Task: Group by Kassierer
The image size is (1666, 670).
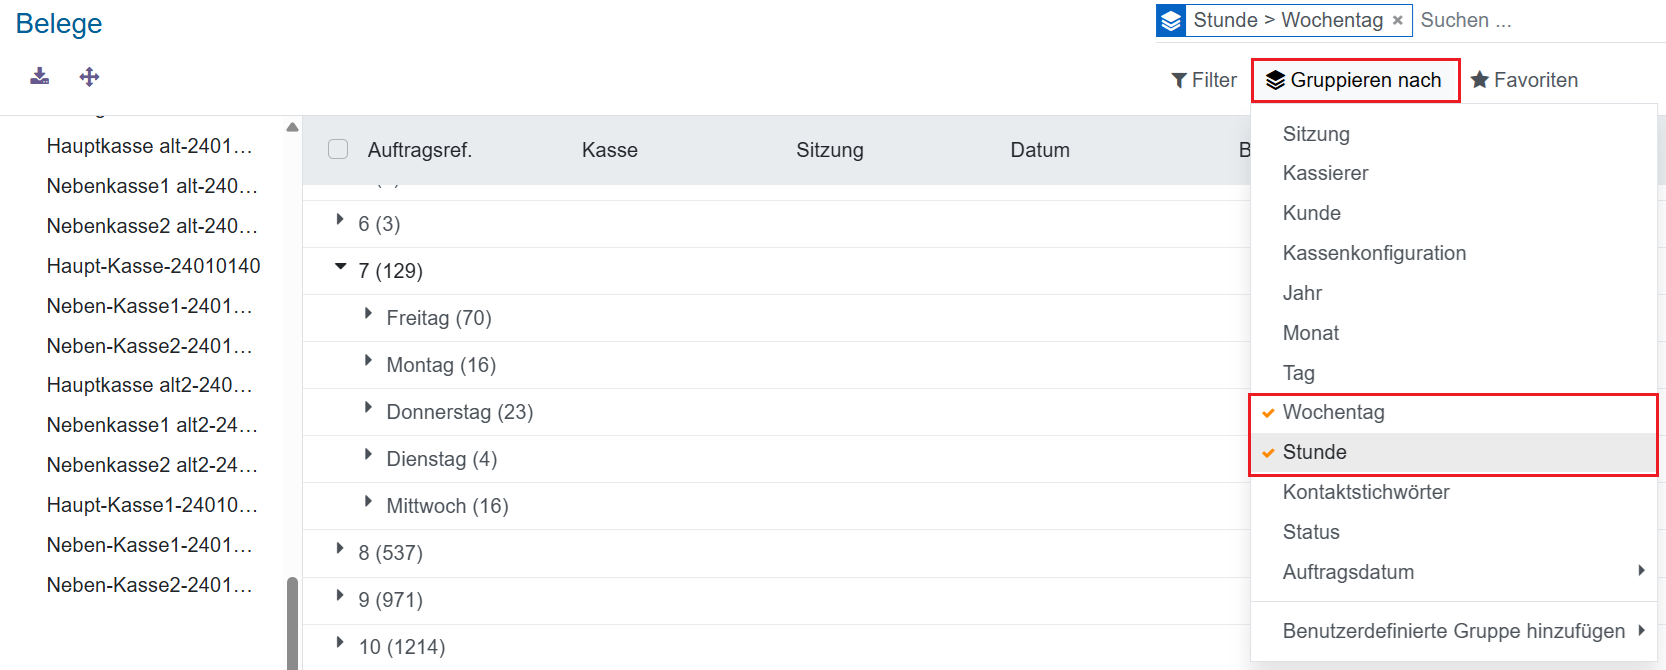Action: (1325, 173)
